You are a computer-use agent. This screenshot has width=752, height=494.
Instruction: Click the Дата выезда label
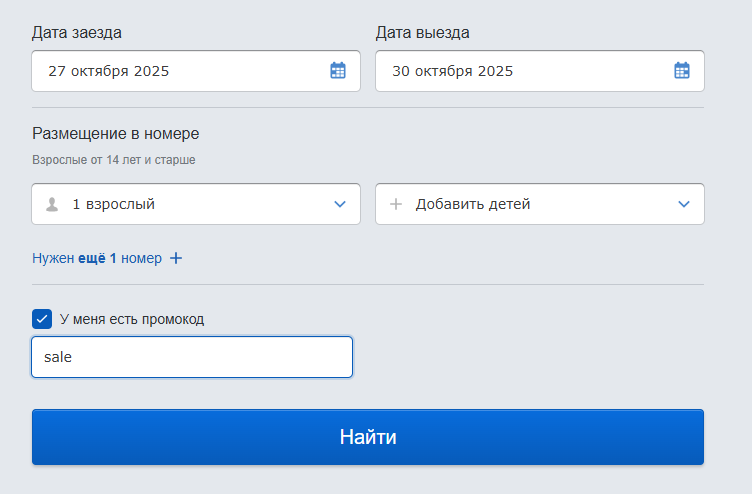pos(422,32)
